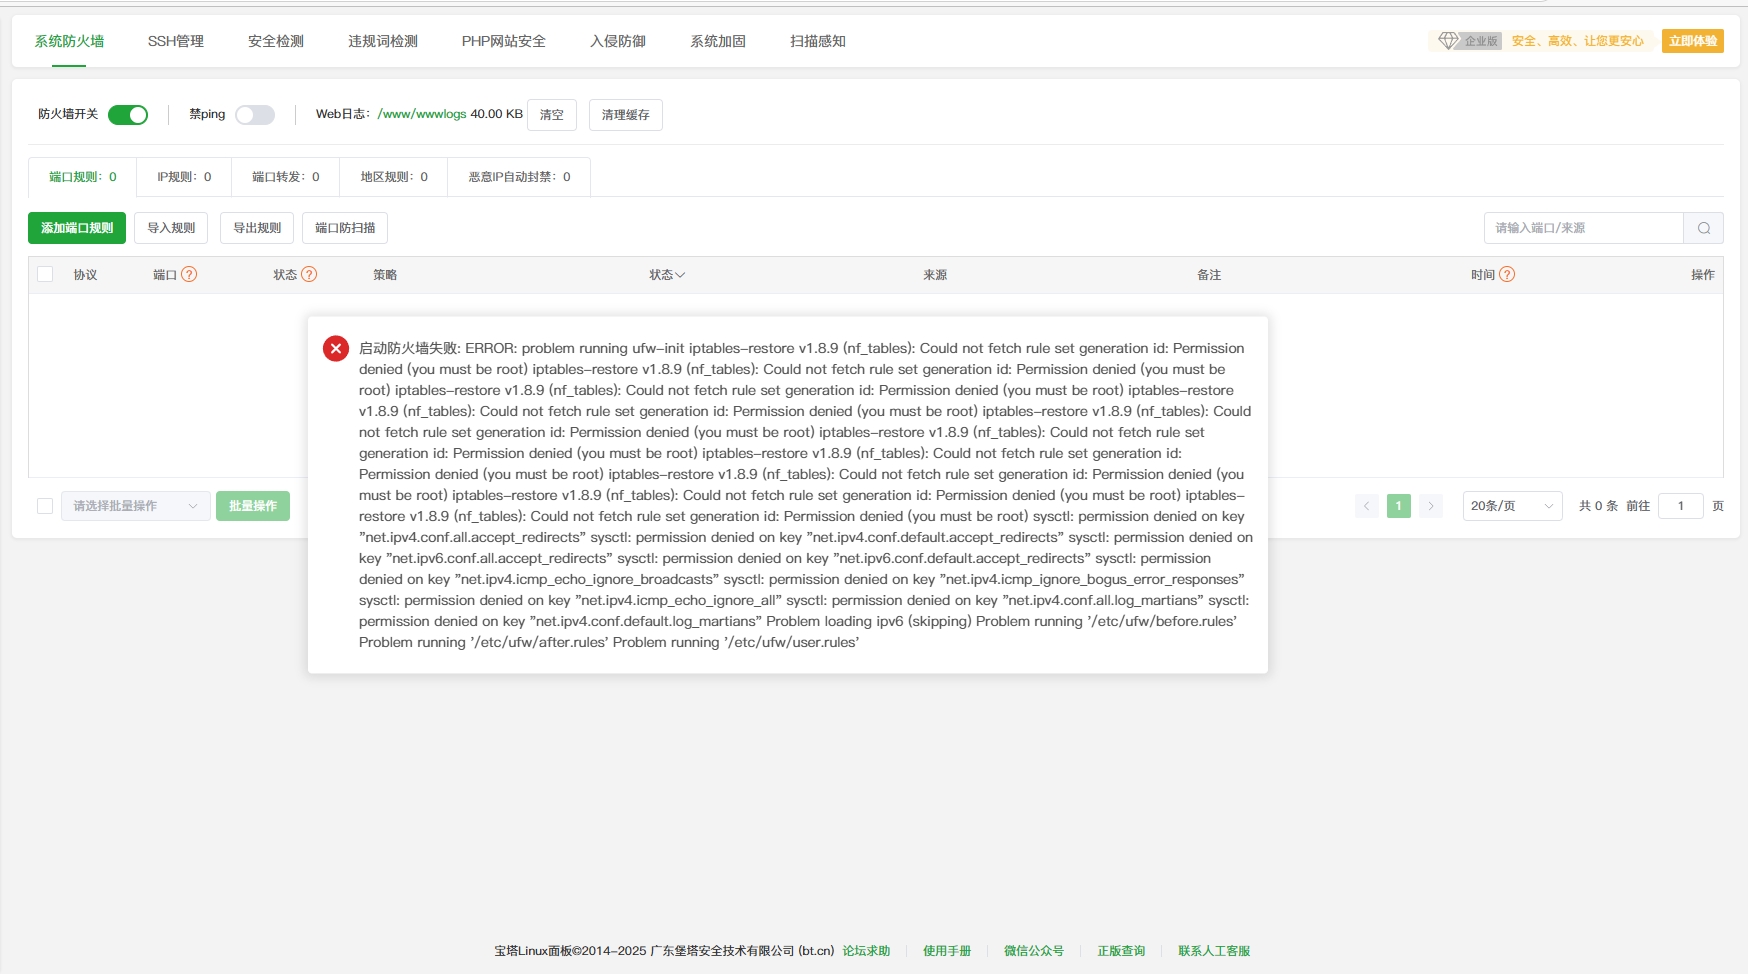Switch to the 扫描感知 tab

[x=818, y=41]
